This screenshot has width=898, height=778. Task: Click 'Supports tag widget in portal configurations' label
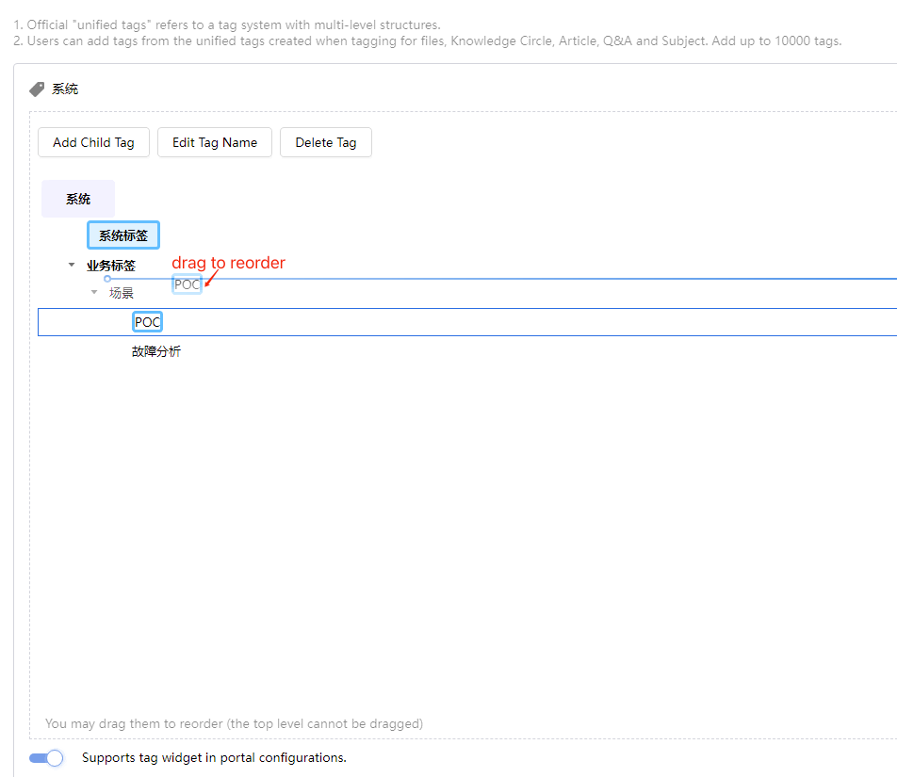point(214,757)
